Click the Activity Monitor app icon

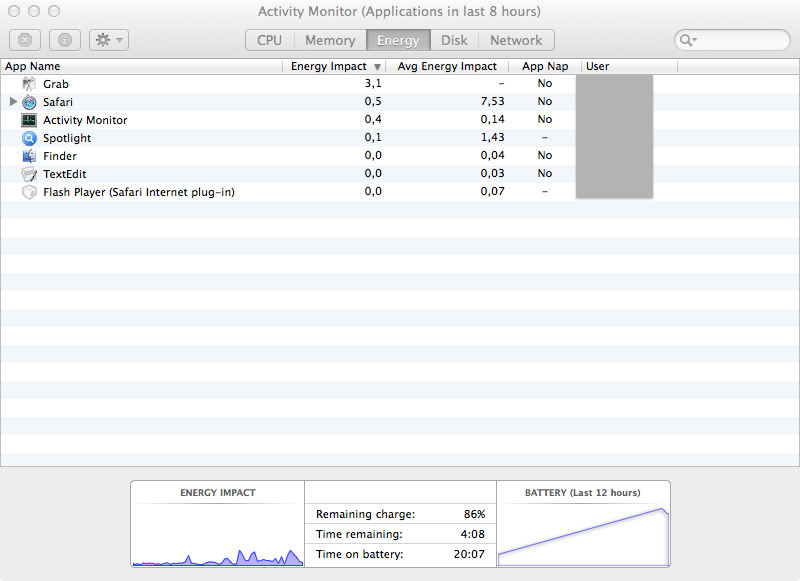[x=29, y=120]
